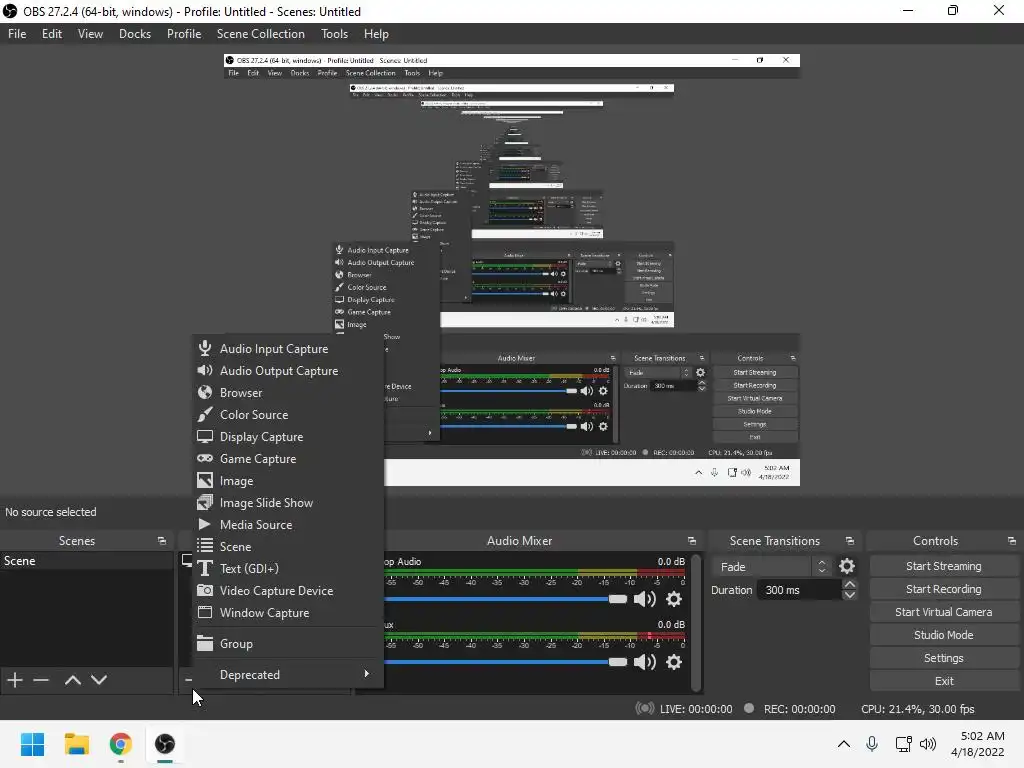The width and height of the screenshot is (1024, 768).
Task: Open transition properties gear
Action: 847,566
